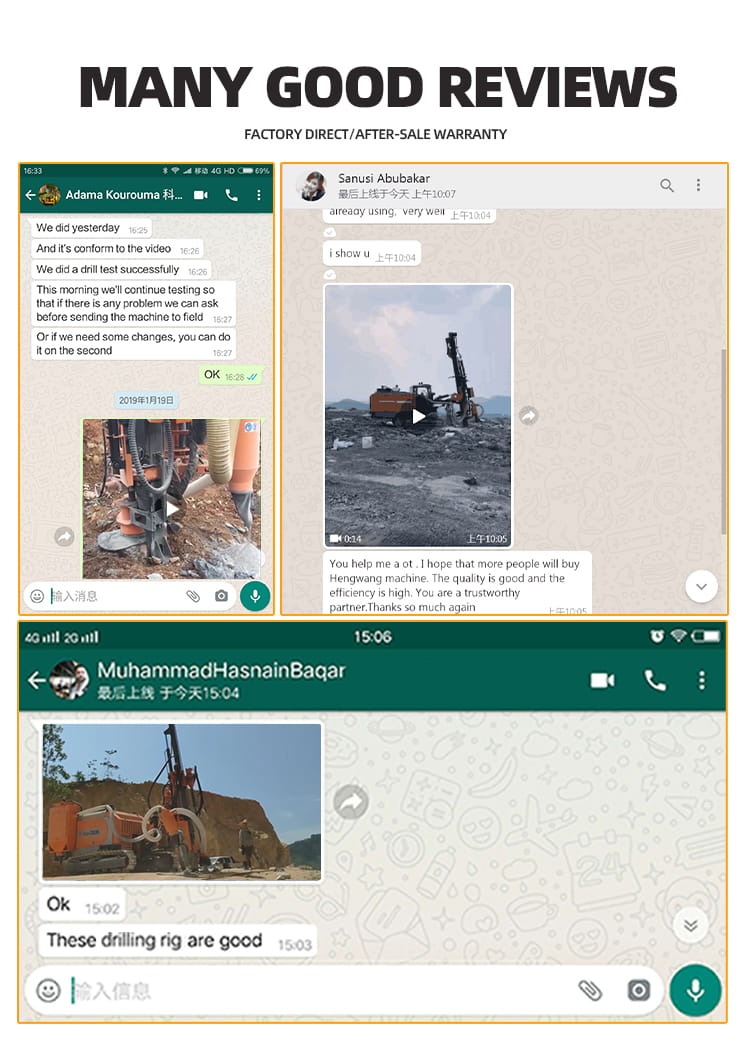
Task: Start video call with MuhammadHasnainBaqar
Action: [602, 681]
